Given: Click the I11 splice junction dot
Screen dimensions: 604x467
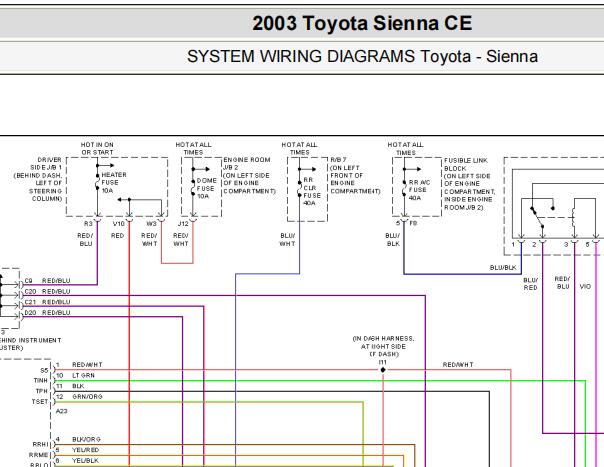Looking at the screenshot, I should point(383,370).
